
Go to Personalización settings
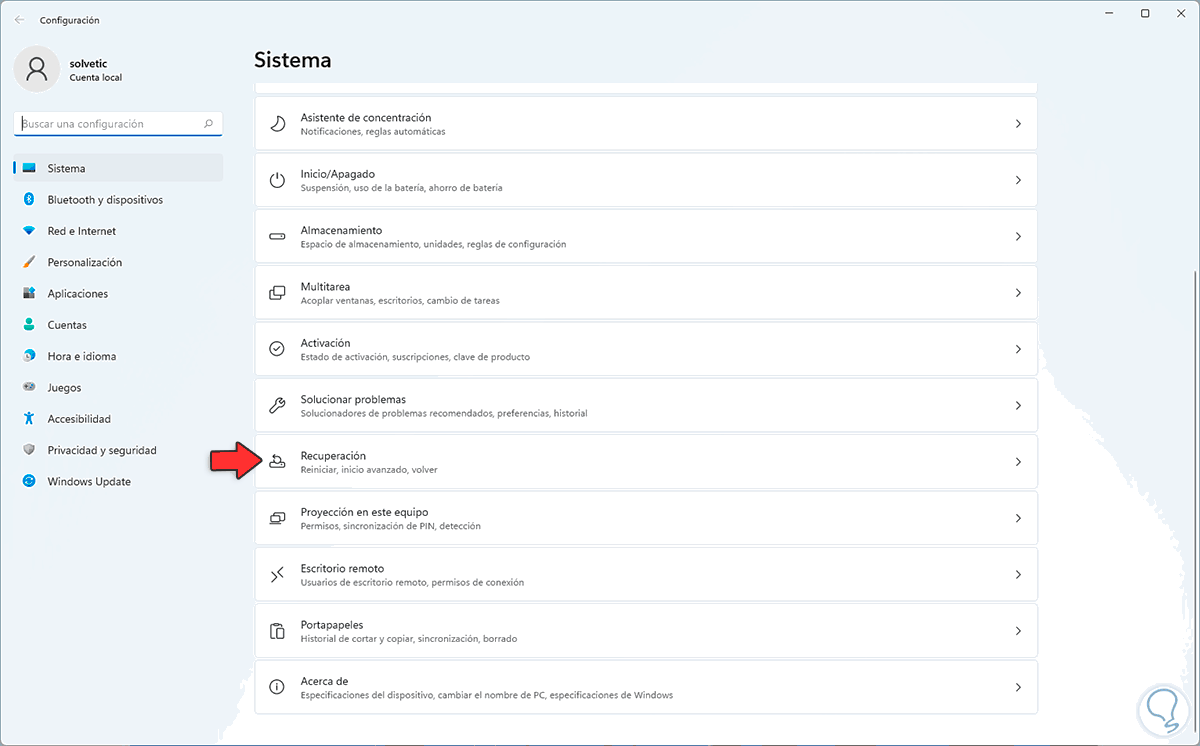click(x=85, y=262)
